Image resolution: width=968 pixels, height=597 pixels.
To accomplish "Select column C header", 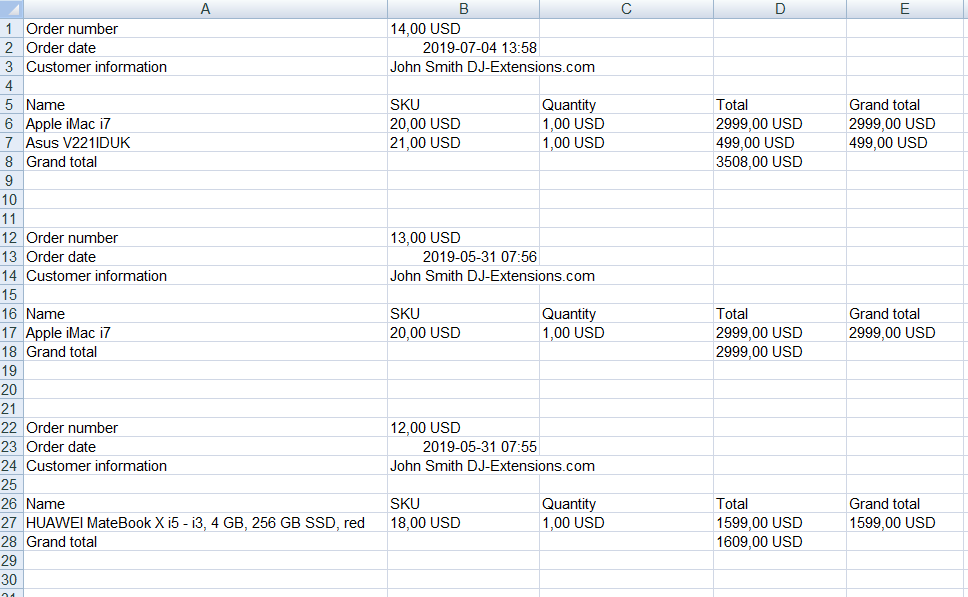I will pyautogui.click(x=626, y=9).
